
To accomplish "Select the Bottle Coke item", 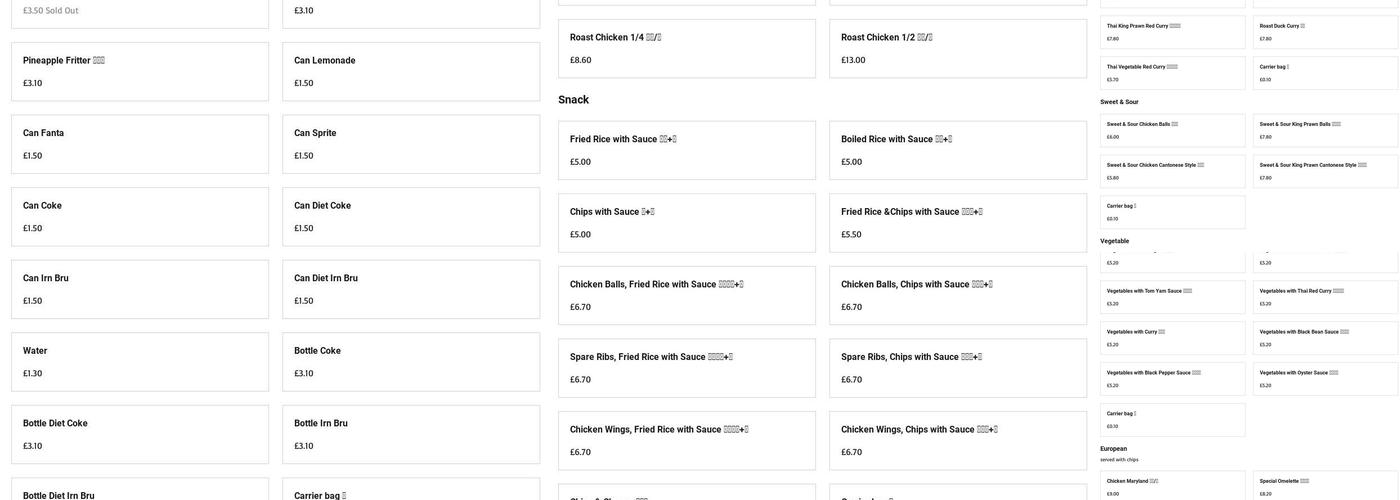I will coord(411,361).
